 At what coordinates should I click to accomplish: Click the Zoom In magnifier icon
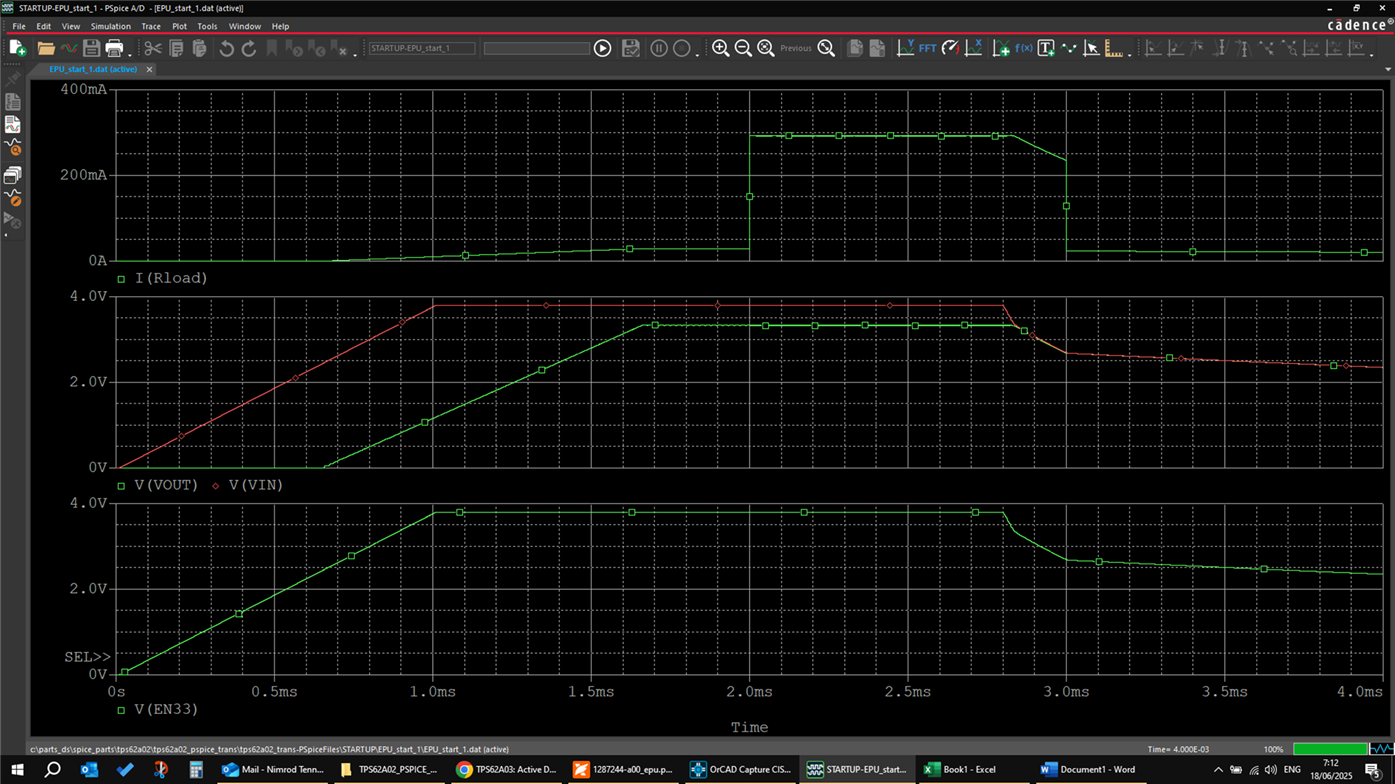[720, 48]
